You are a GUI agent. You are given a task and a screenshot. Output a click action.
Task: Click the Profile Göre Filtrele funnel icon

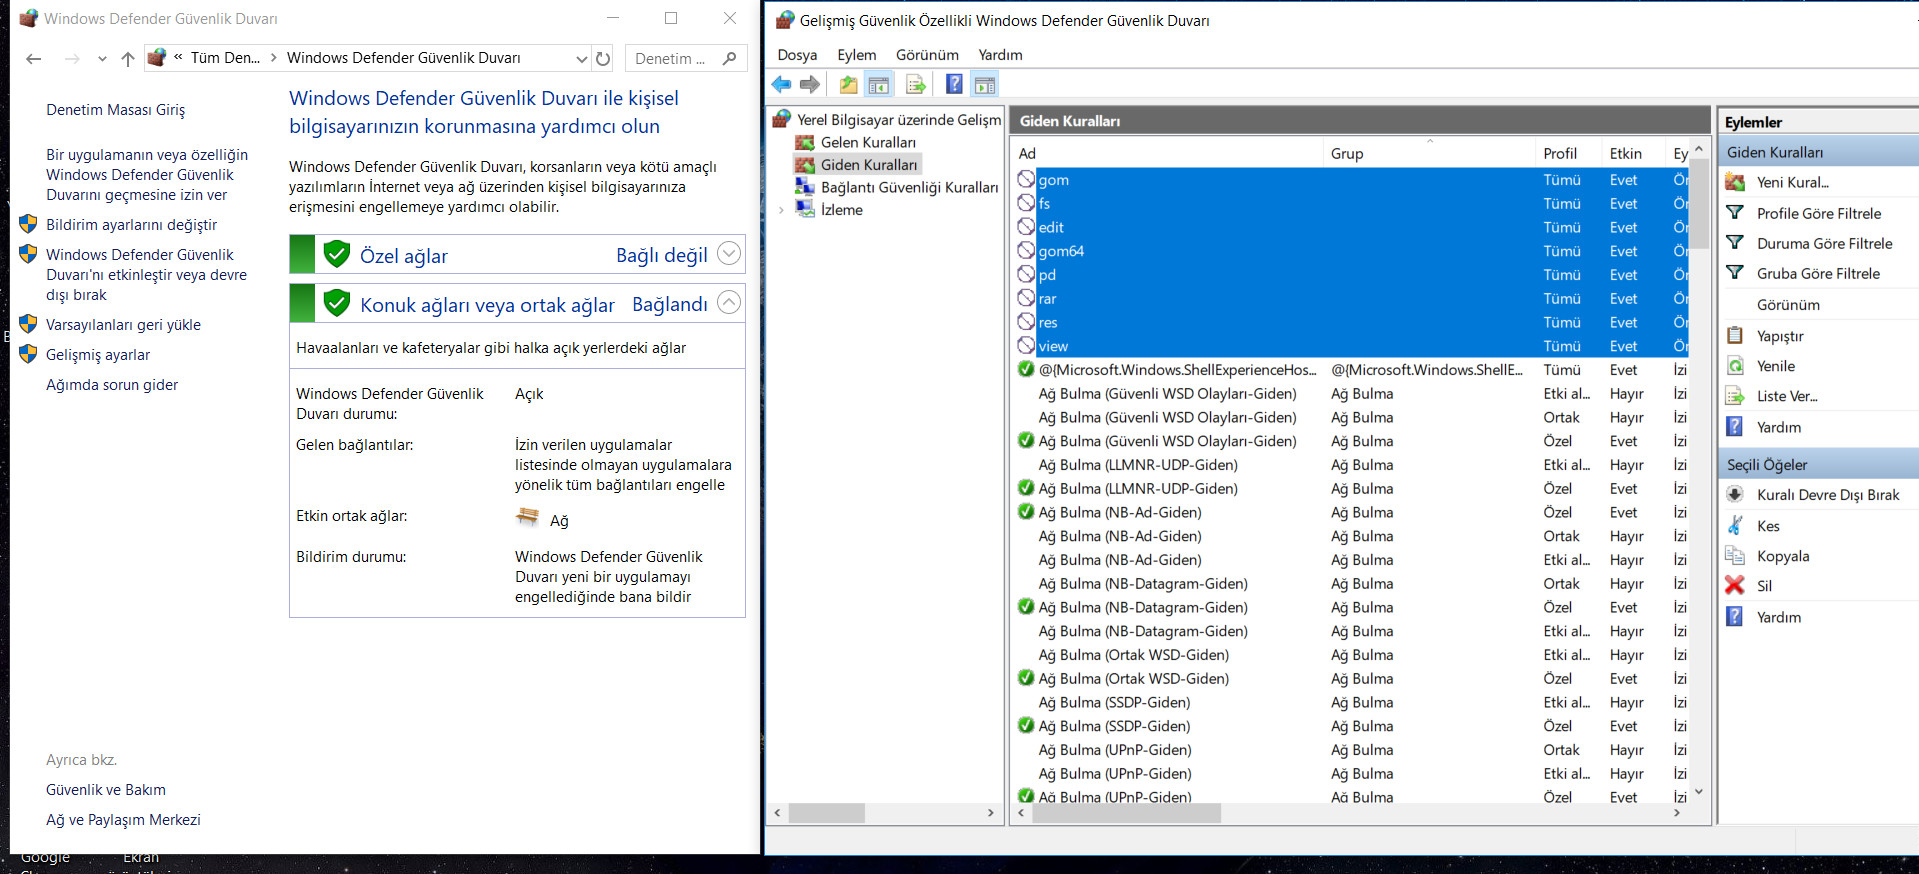click(1735, 213)
